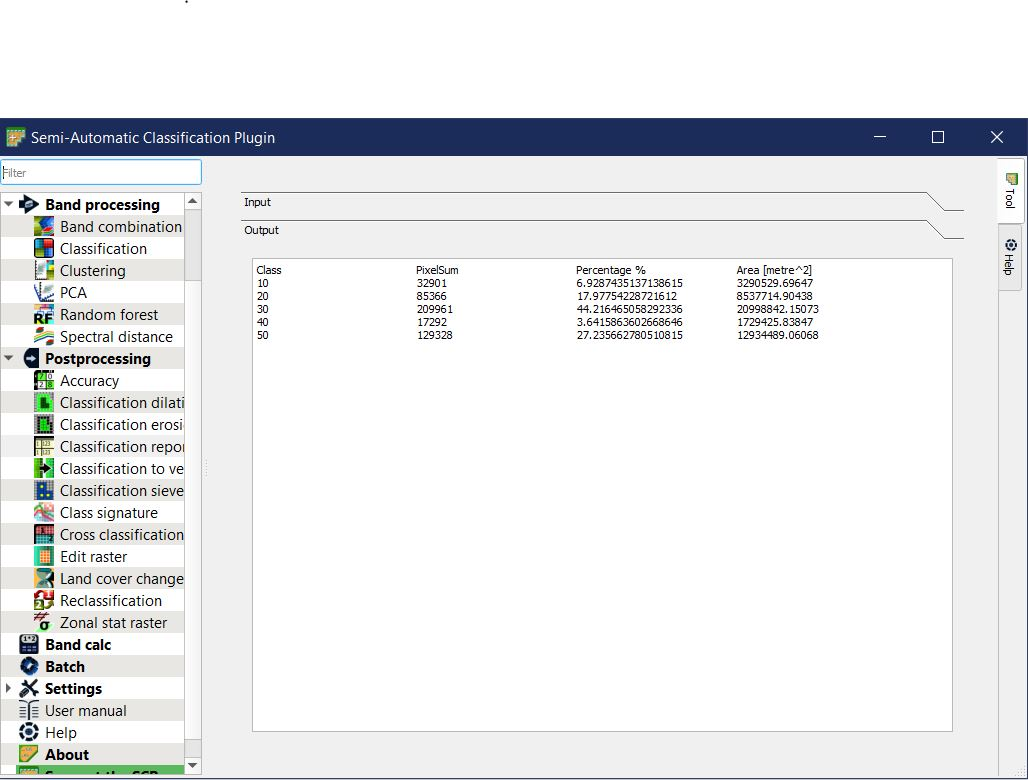
Task: Click the Band combination icon
Action: tap(44, 227)
